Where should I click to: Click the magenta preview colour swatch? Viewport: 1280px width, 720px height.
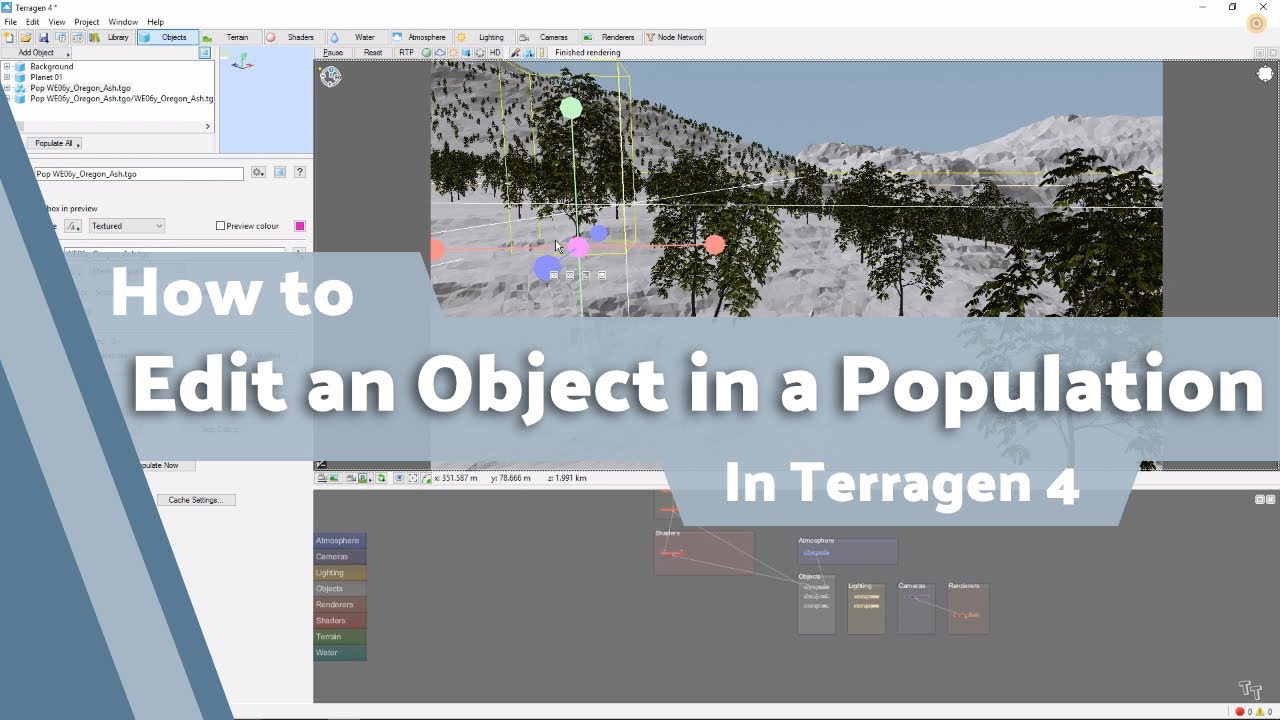pos(299,226)
